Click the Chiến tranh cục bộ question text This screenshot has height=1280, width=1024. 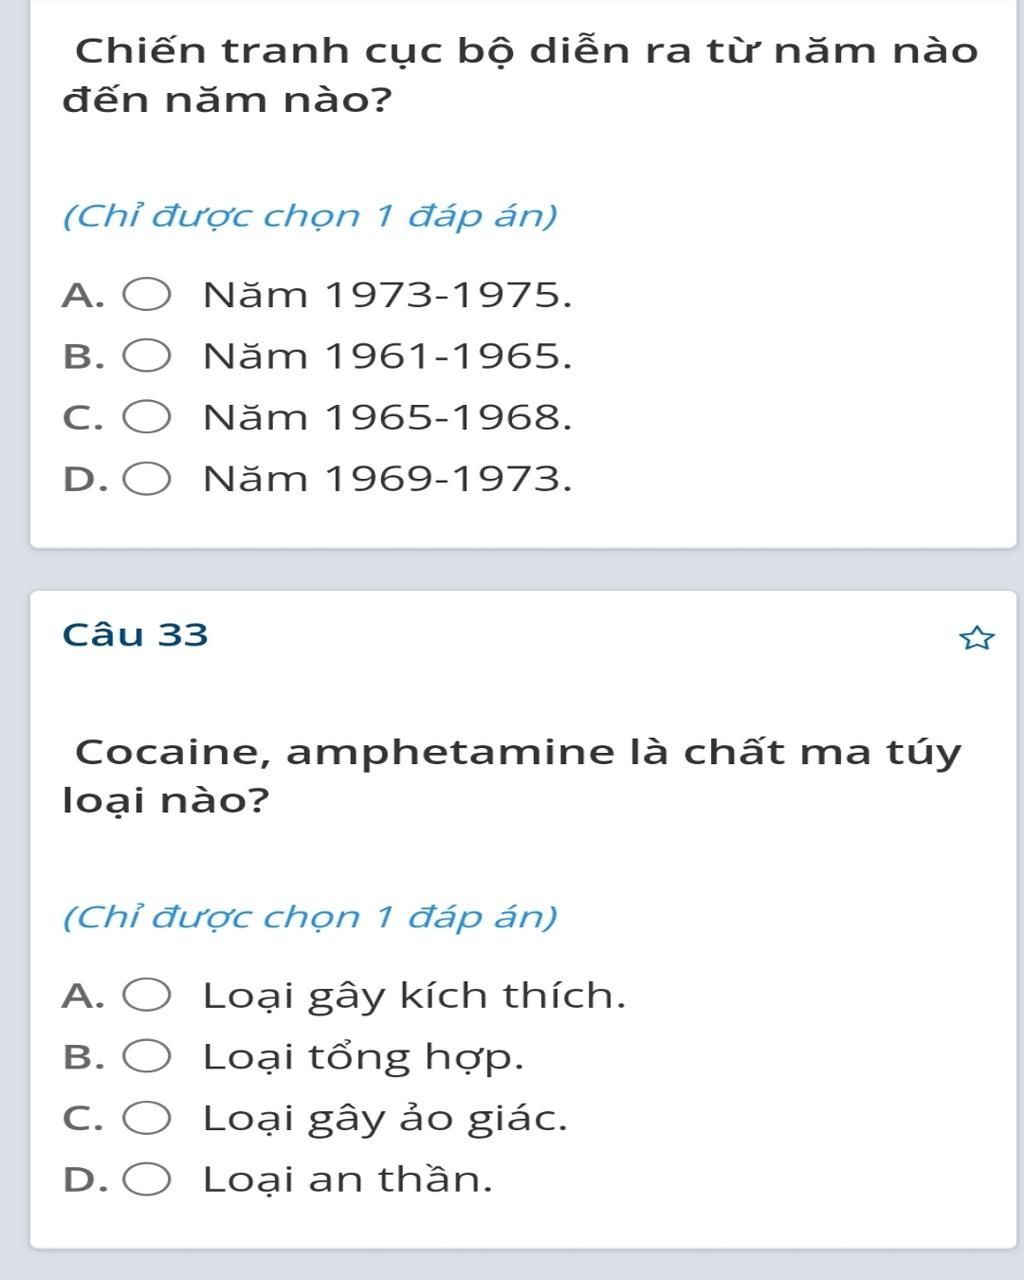[x=520, y=75]
